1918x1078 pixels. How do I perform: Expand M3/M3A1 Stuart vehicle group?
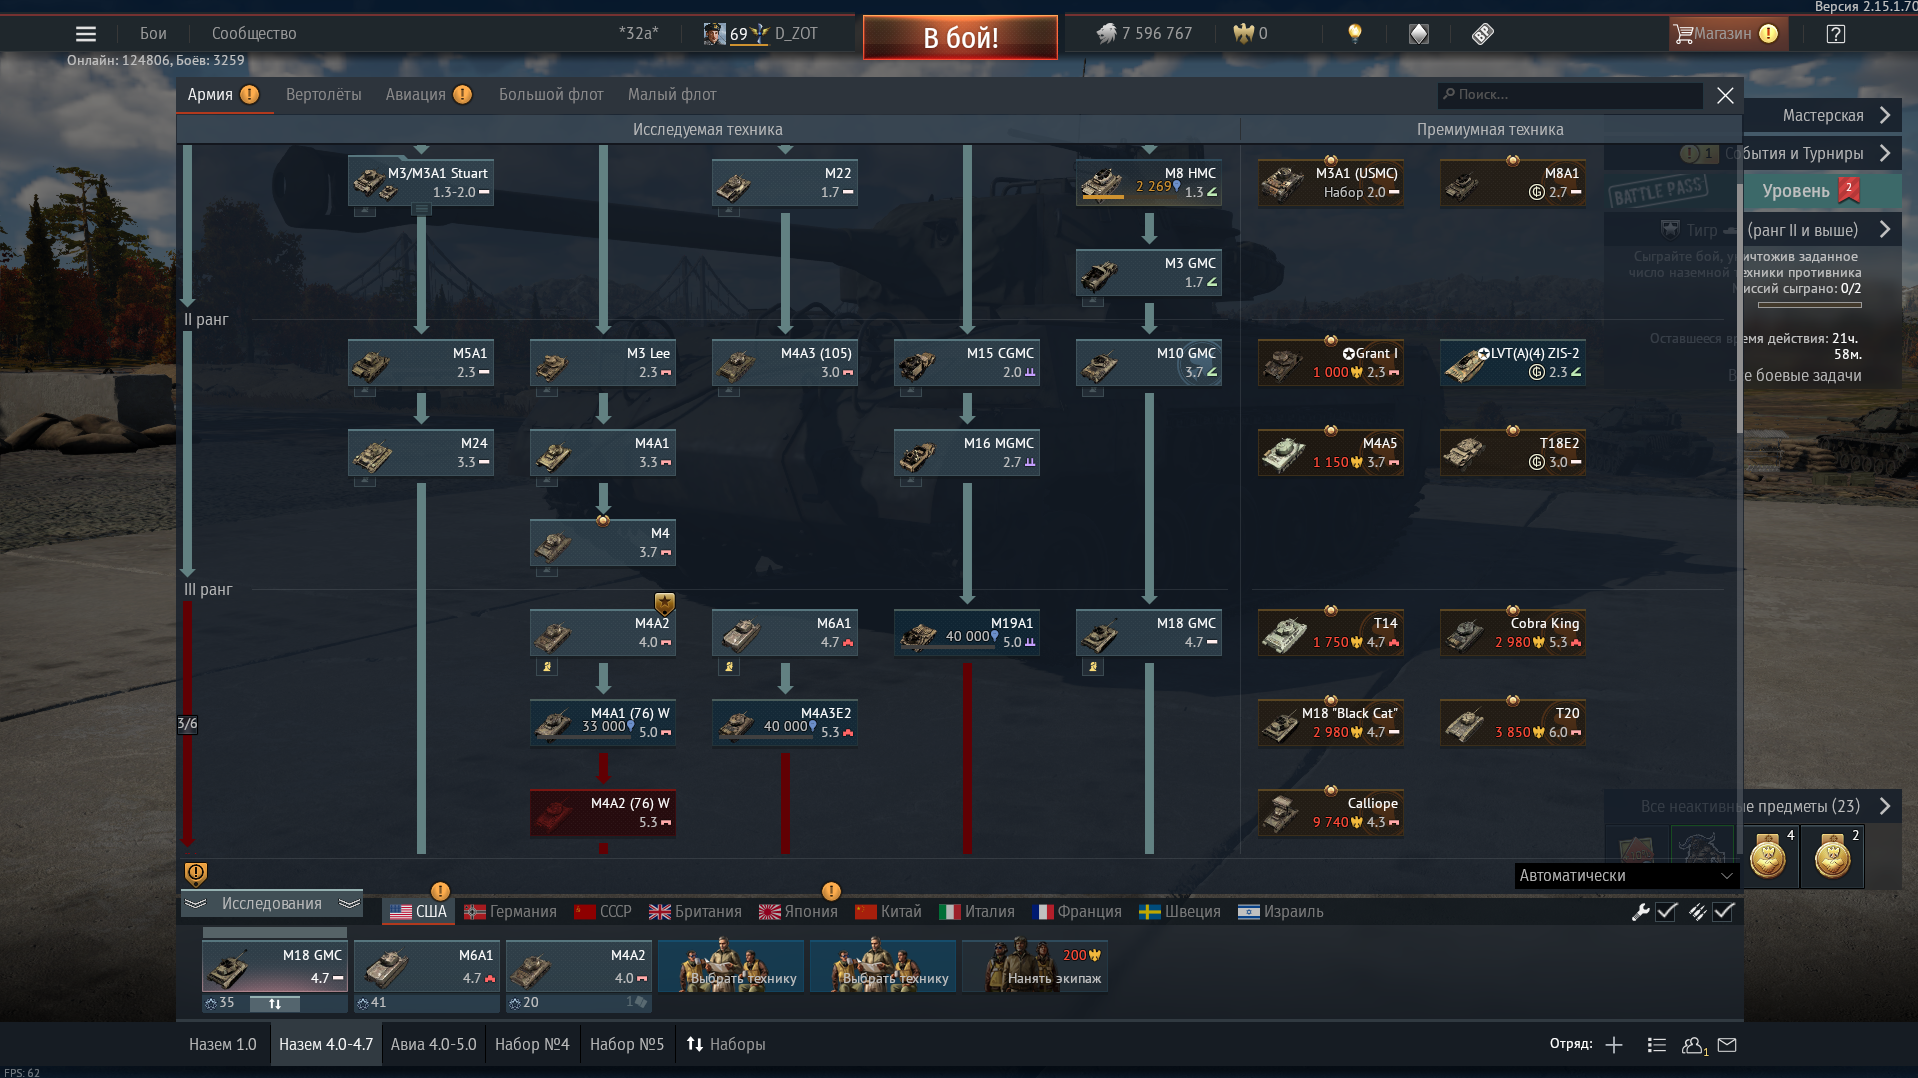click(421, 210)
